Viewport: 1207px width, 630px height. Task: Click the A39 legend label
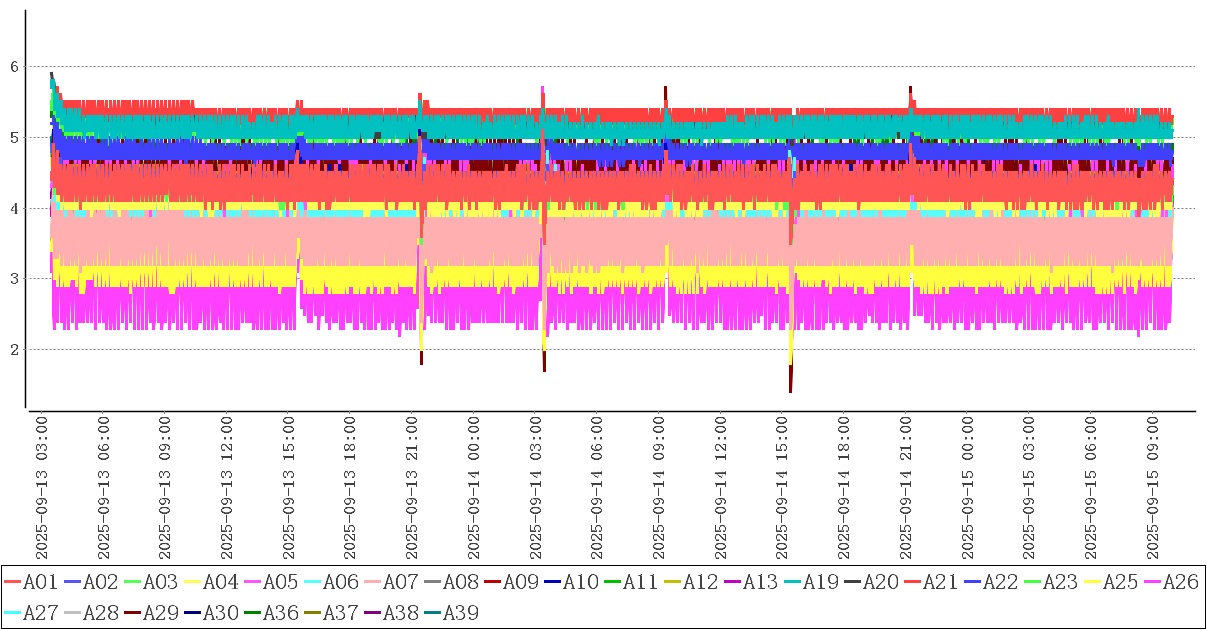460,612
